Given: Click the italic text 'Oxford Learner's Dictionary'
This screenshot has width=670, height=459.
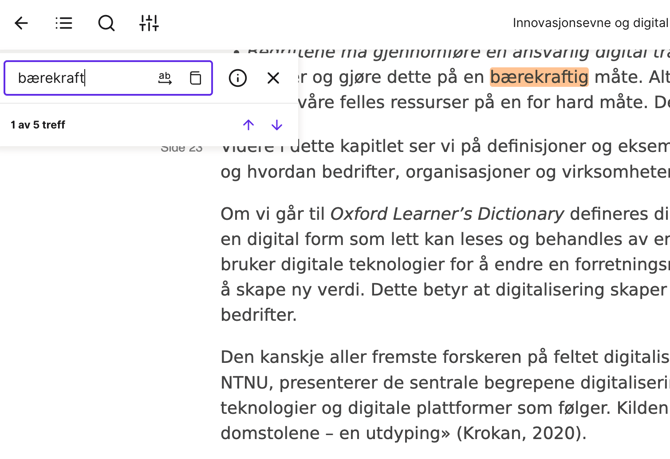Looking at the screenshot, I should pos(447,214).
